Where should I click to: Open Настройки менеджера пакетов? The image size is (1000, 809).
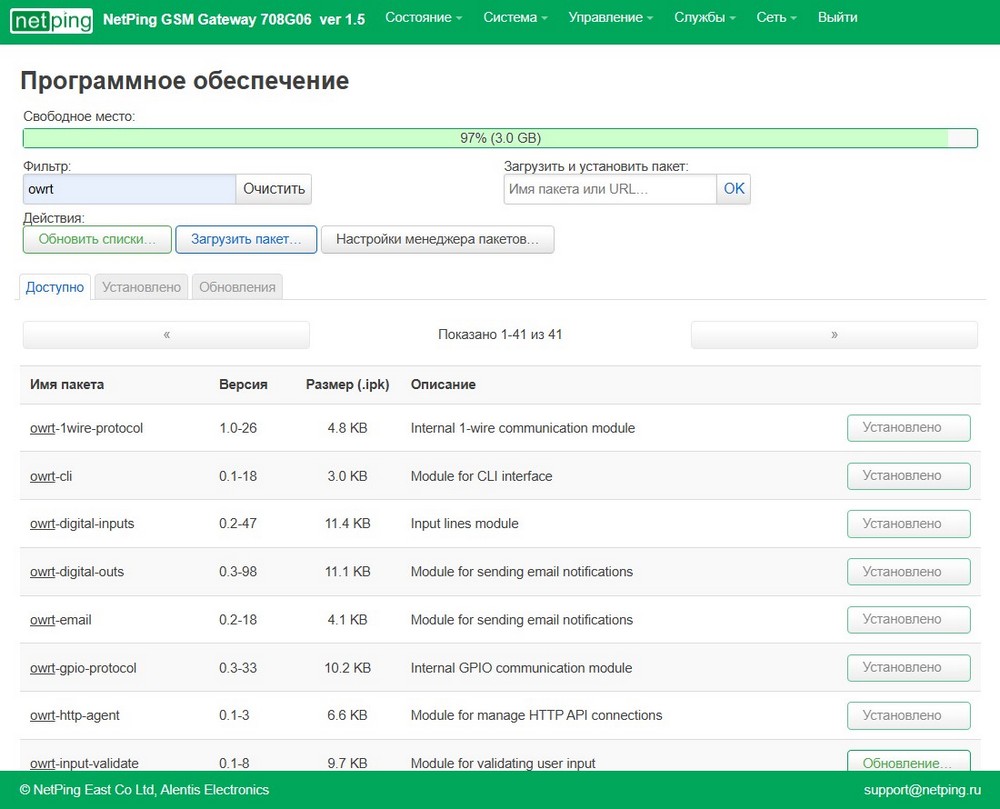pyautogui.click(x=437, y=240)
